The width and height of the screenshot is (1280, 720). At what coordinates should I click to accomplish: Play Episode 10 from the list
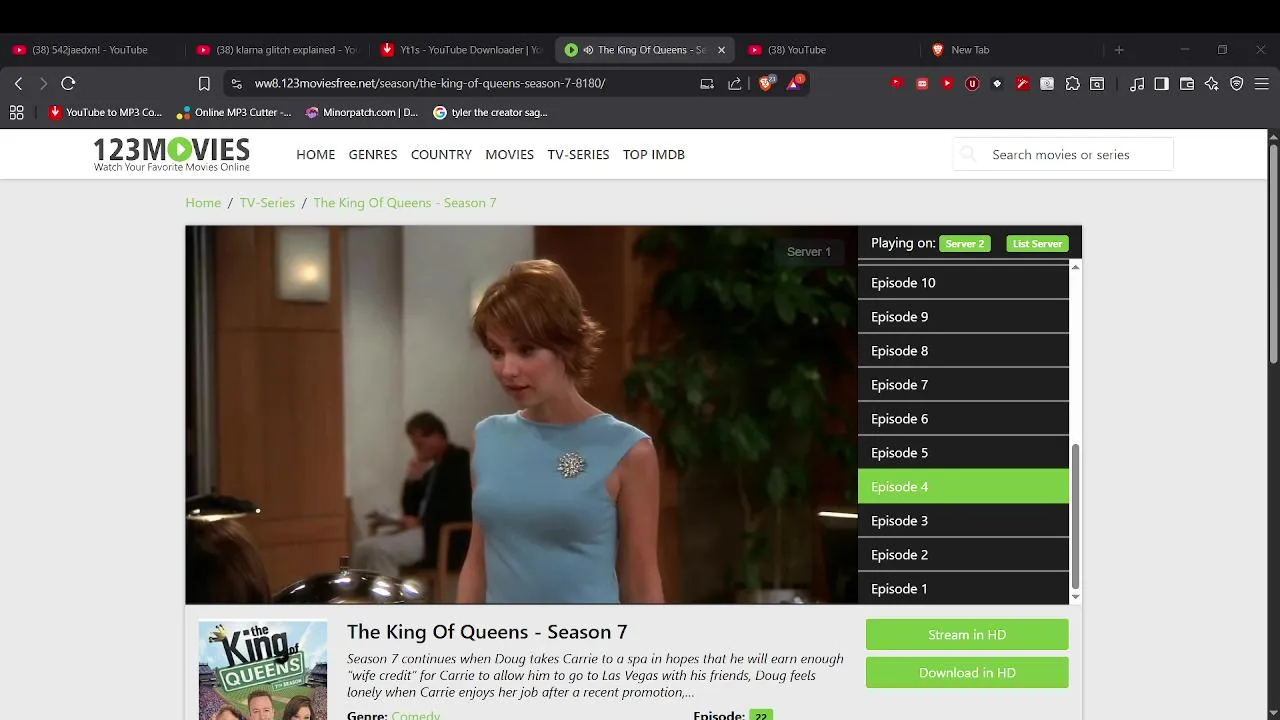(x=963, y=283)
